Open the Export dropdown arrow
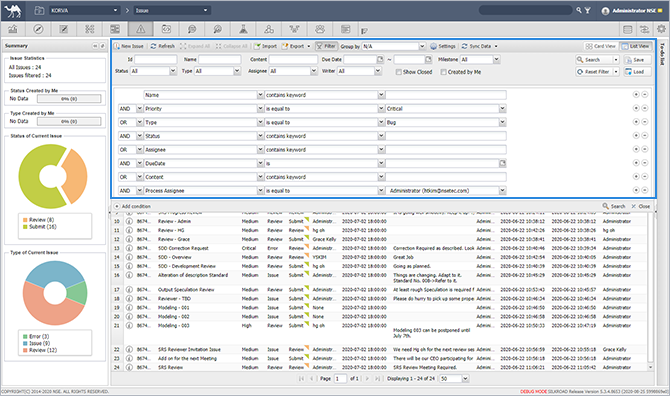The height and width of the screenshot is (396, 670). [309, 46]
